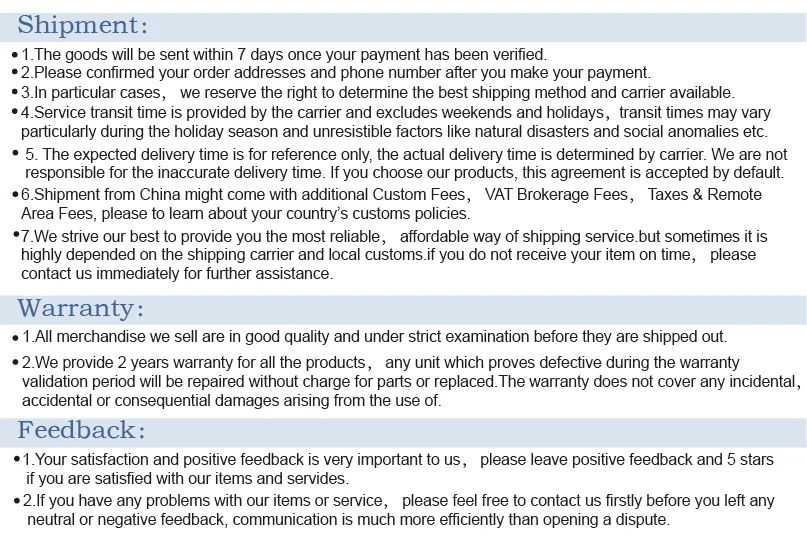Click the Warranty section heading
Image resolution: width=807 pixels, height=538 pixels.
80,308
